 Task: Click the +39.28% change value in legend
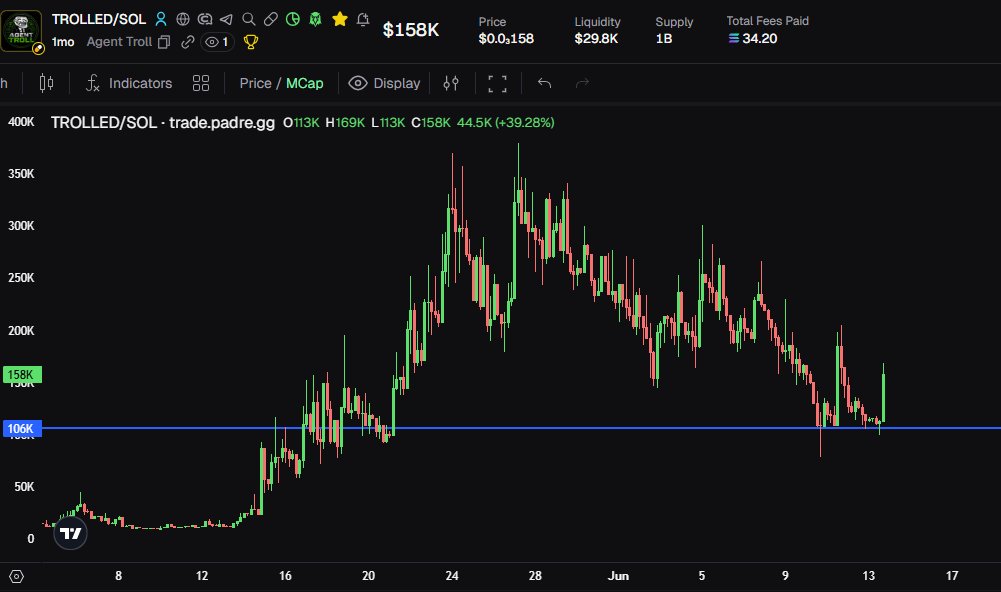[524, 123]
